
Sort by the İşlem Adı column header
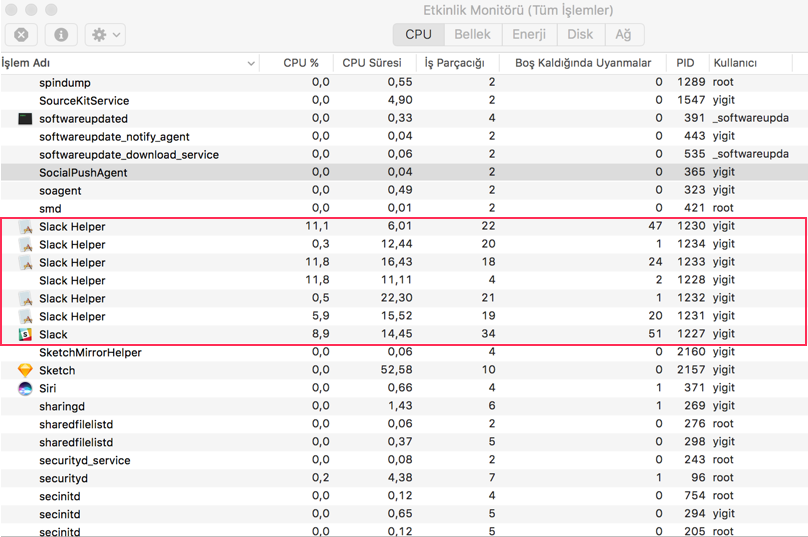pos(129,63)
